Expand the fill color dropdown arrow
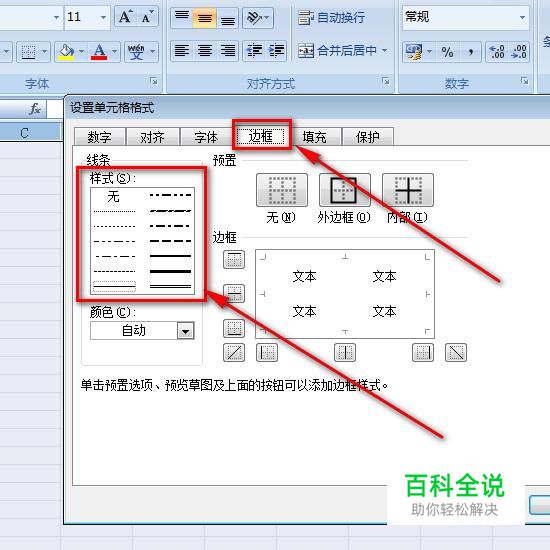 point(81,52)
